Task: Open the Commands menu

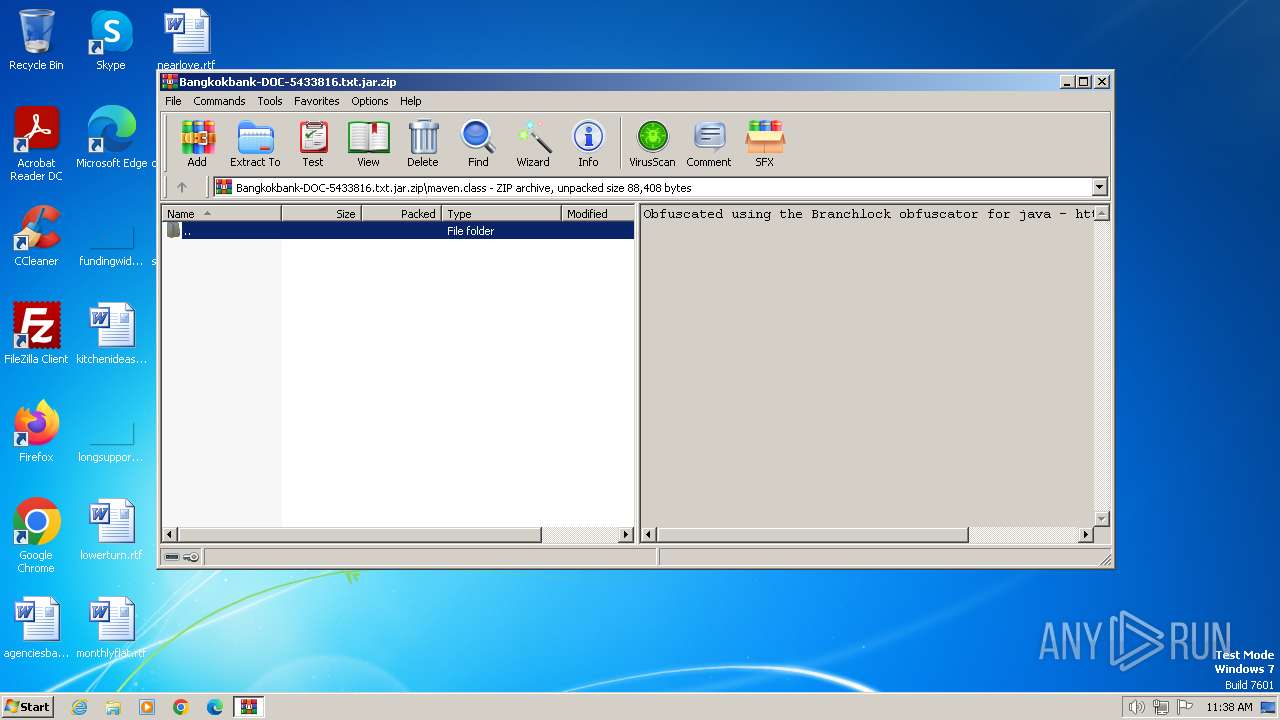Action: tap(219, 101)
